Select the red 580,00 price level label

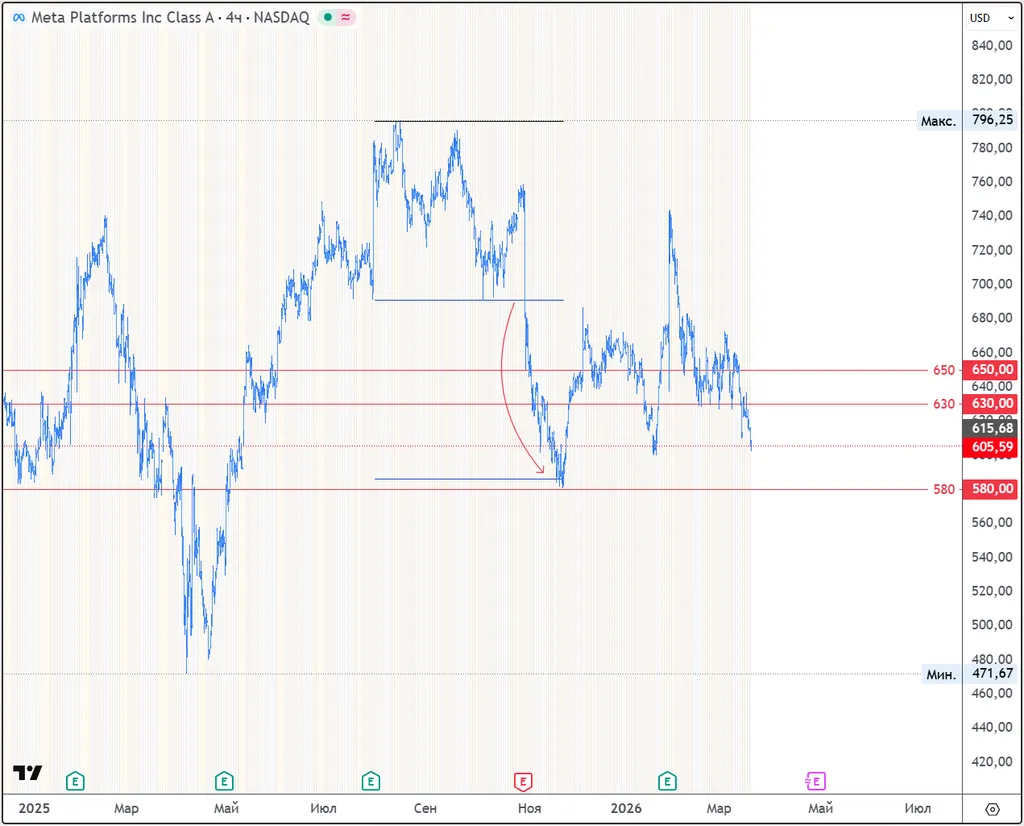click(x=990, y=489)
